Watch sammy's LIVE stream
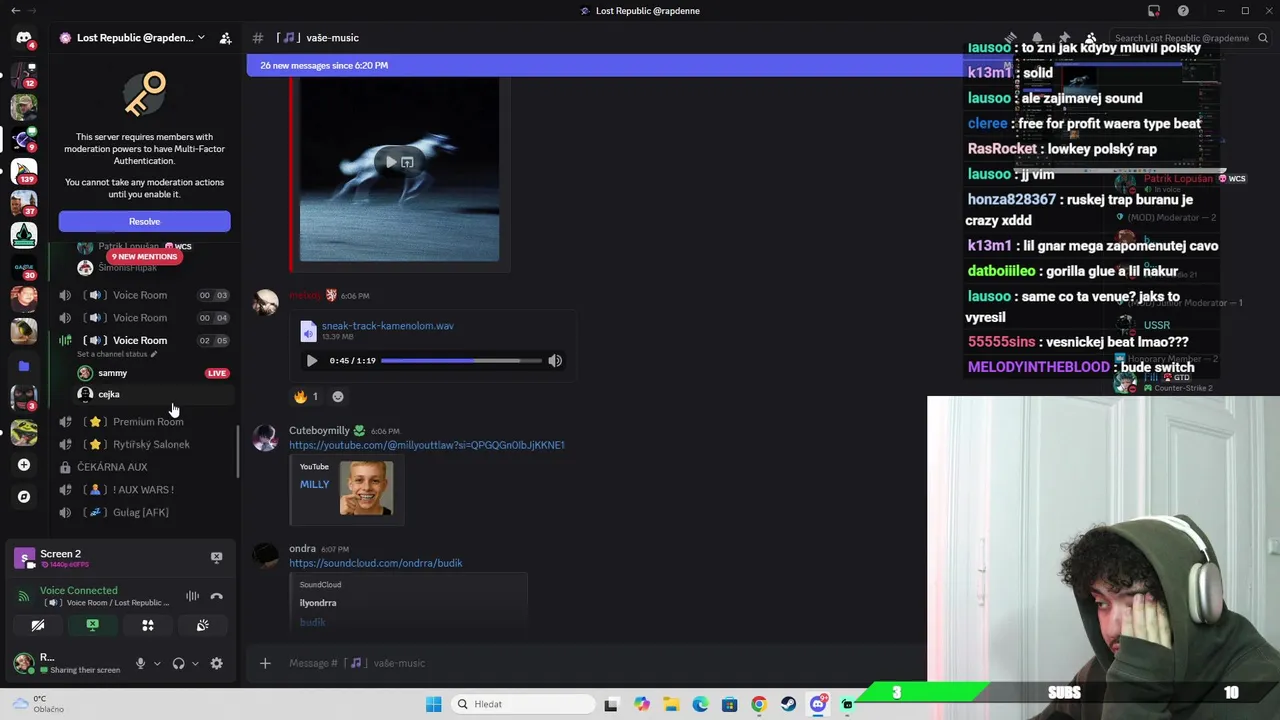The width and height of the screenshot is (1280, 720). coord(217,373)
